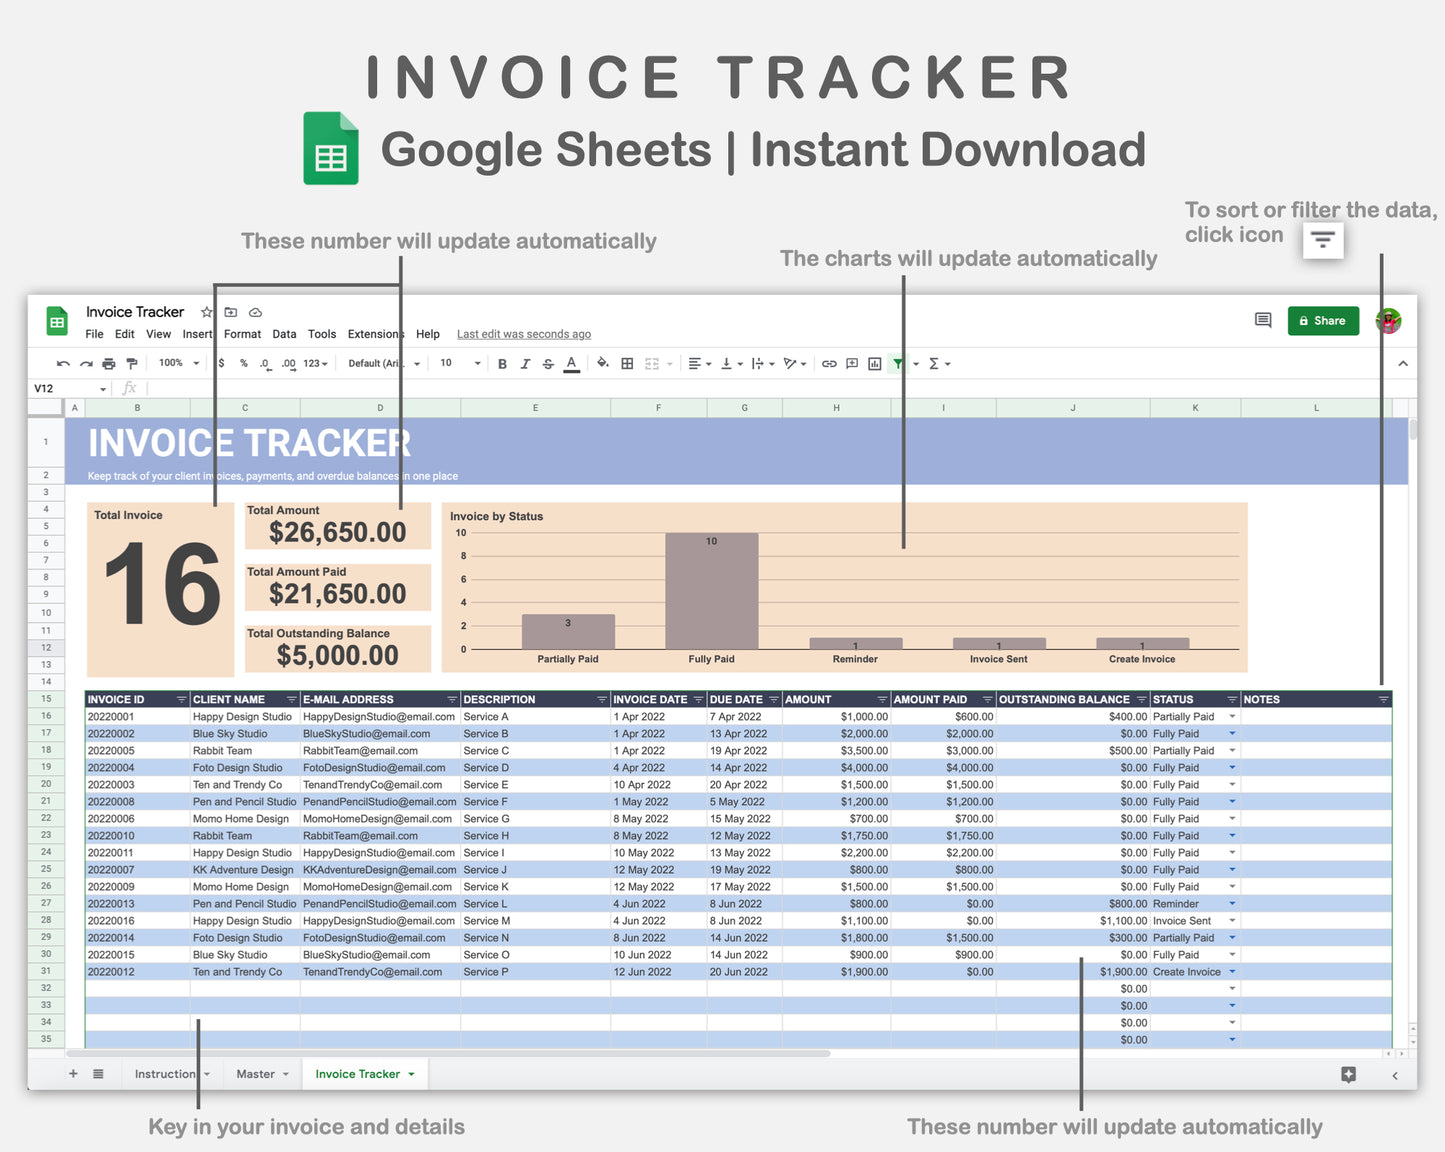Open 'Last edit was seconds ago' link

tap(523, 334)
